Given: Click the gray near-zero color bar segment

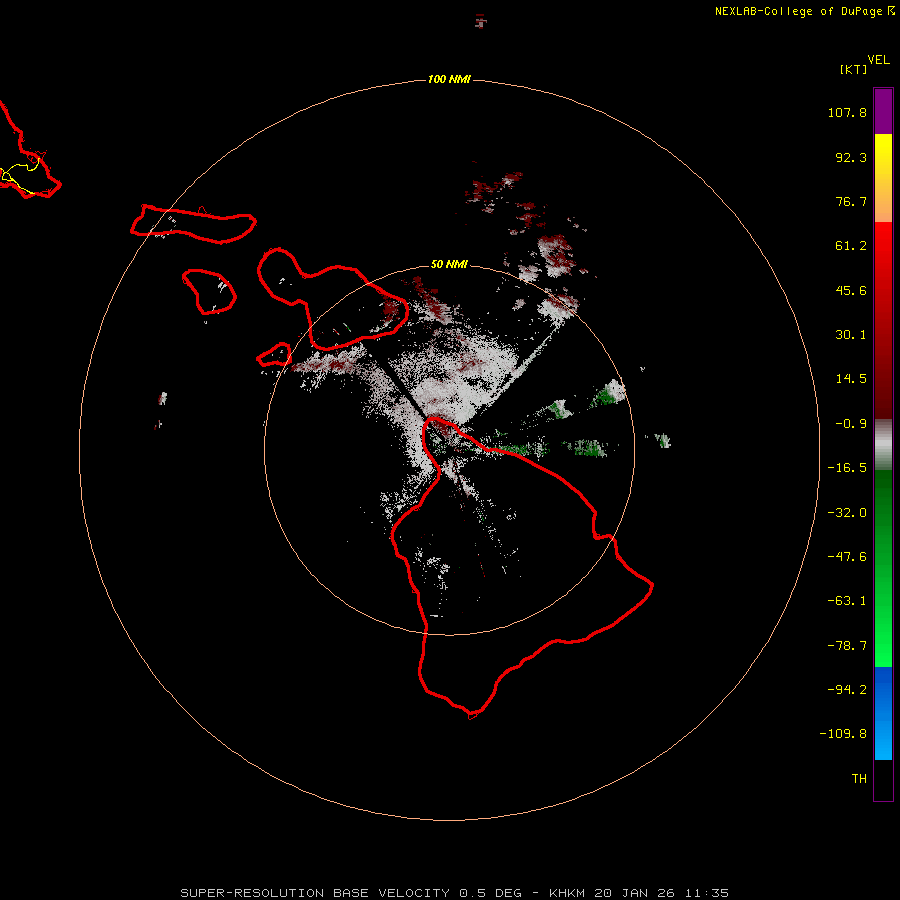Looking at the screenshot, I should click(883, 443).
